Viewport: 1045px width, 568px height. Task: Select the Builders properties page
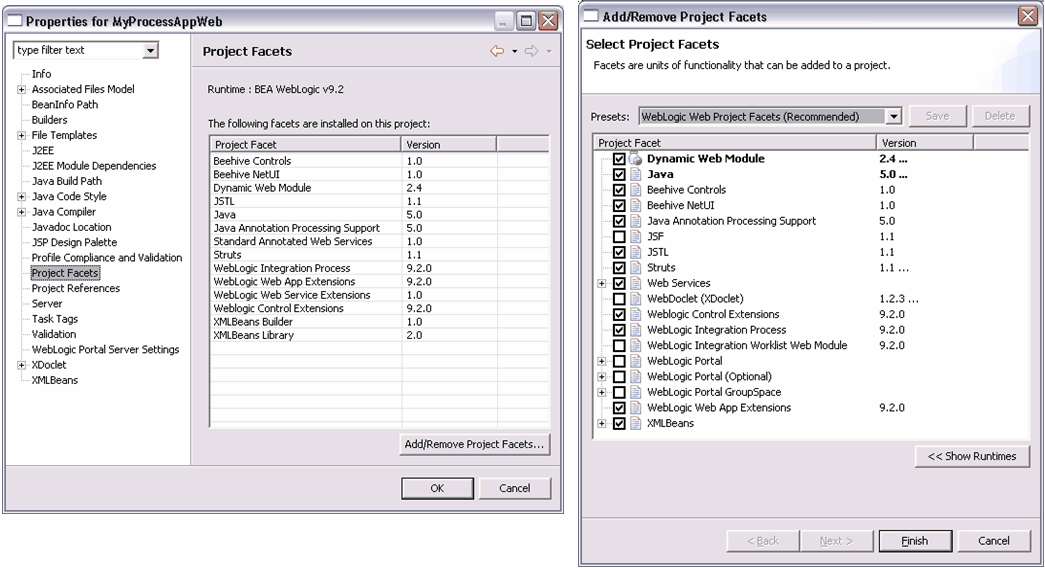[49, 120]
